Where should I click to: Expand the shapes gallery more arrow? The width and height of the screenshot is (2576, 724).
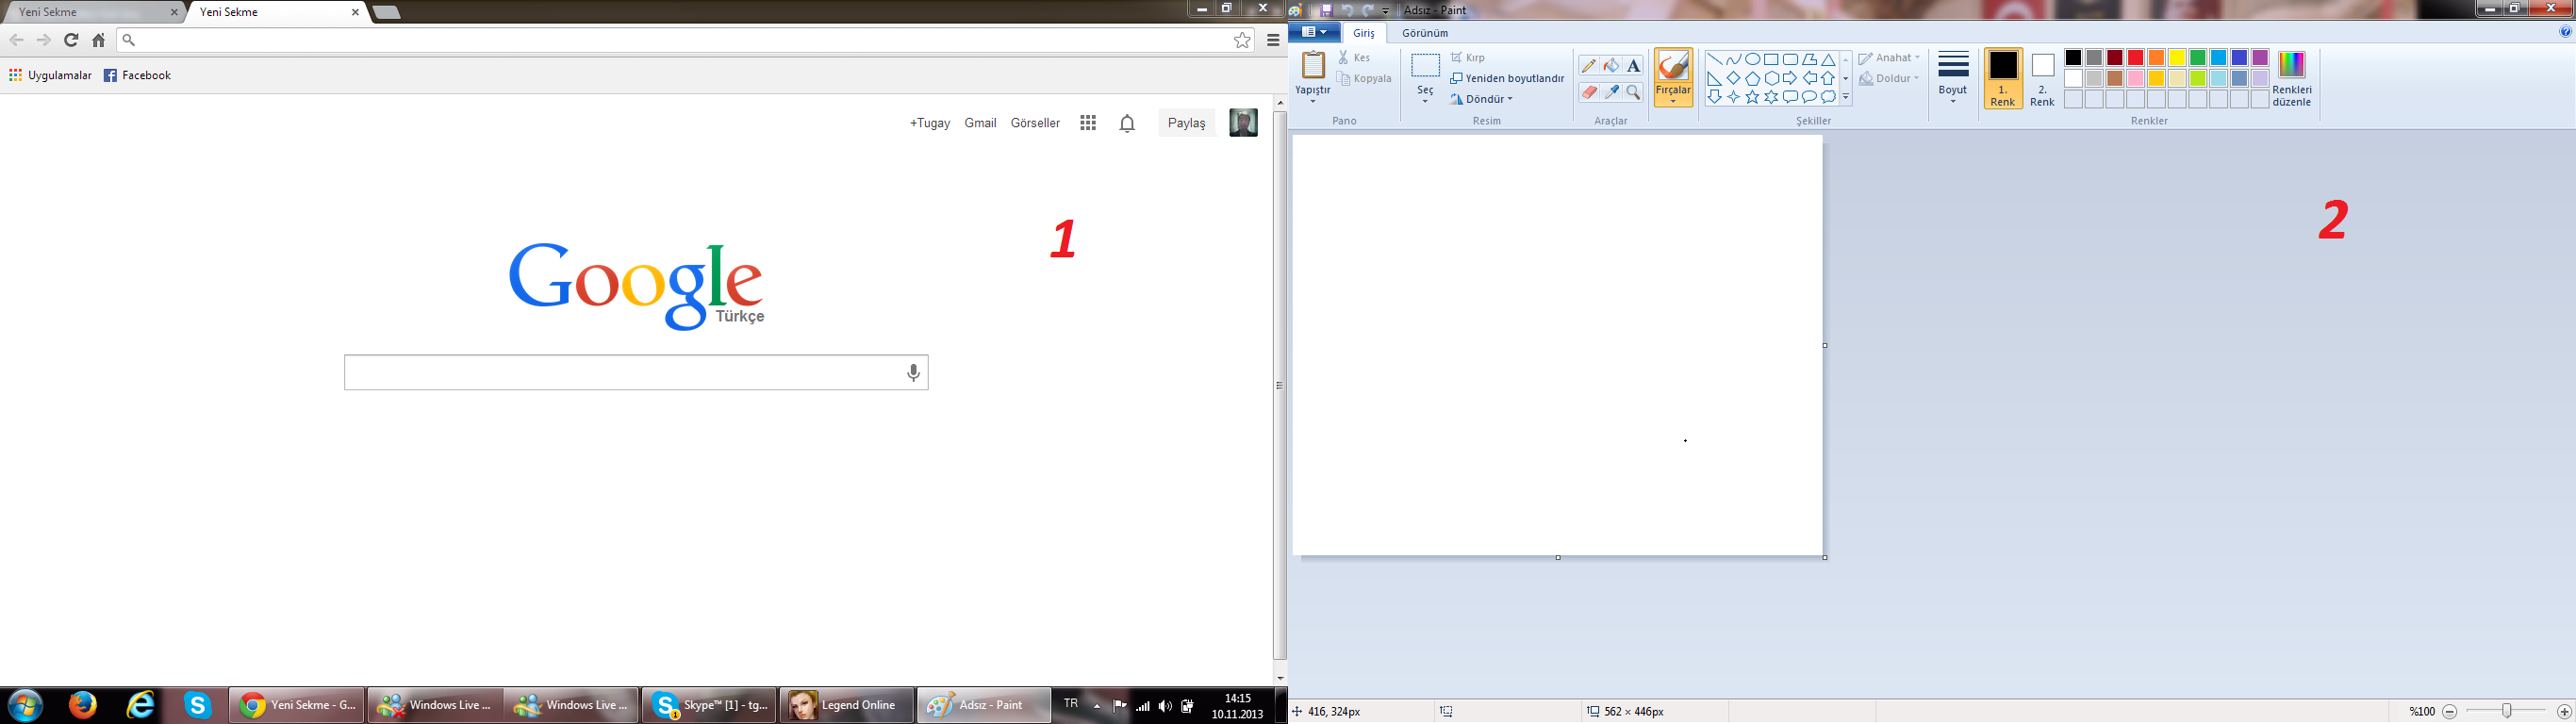tap(1846, 97)
